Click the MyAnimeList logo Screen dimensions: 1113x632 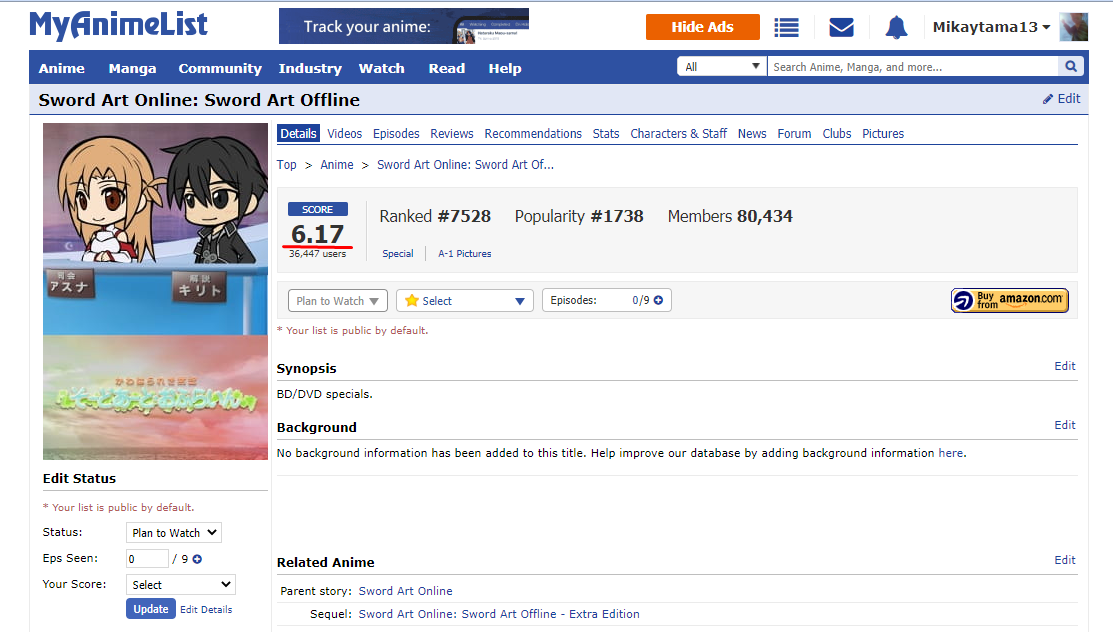[x=118, y=25]
